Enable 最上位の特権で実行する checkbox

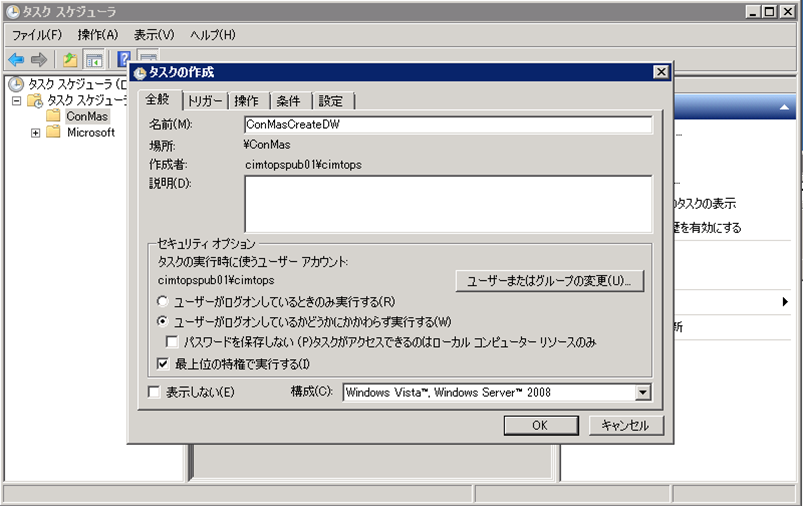[164, 363]
